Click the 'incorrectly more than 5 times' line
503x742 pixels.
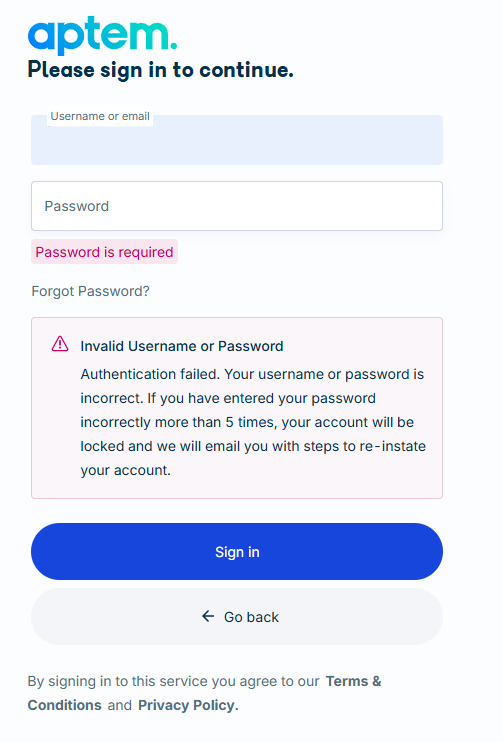tap(247, 422)
